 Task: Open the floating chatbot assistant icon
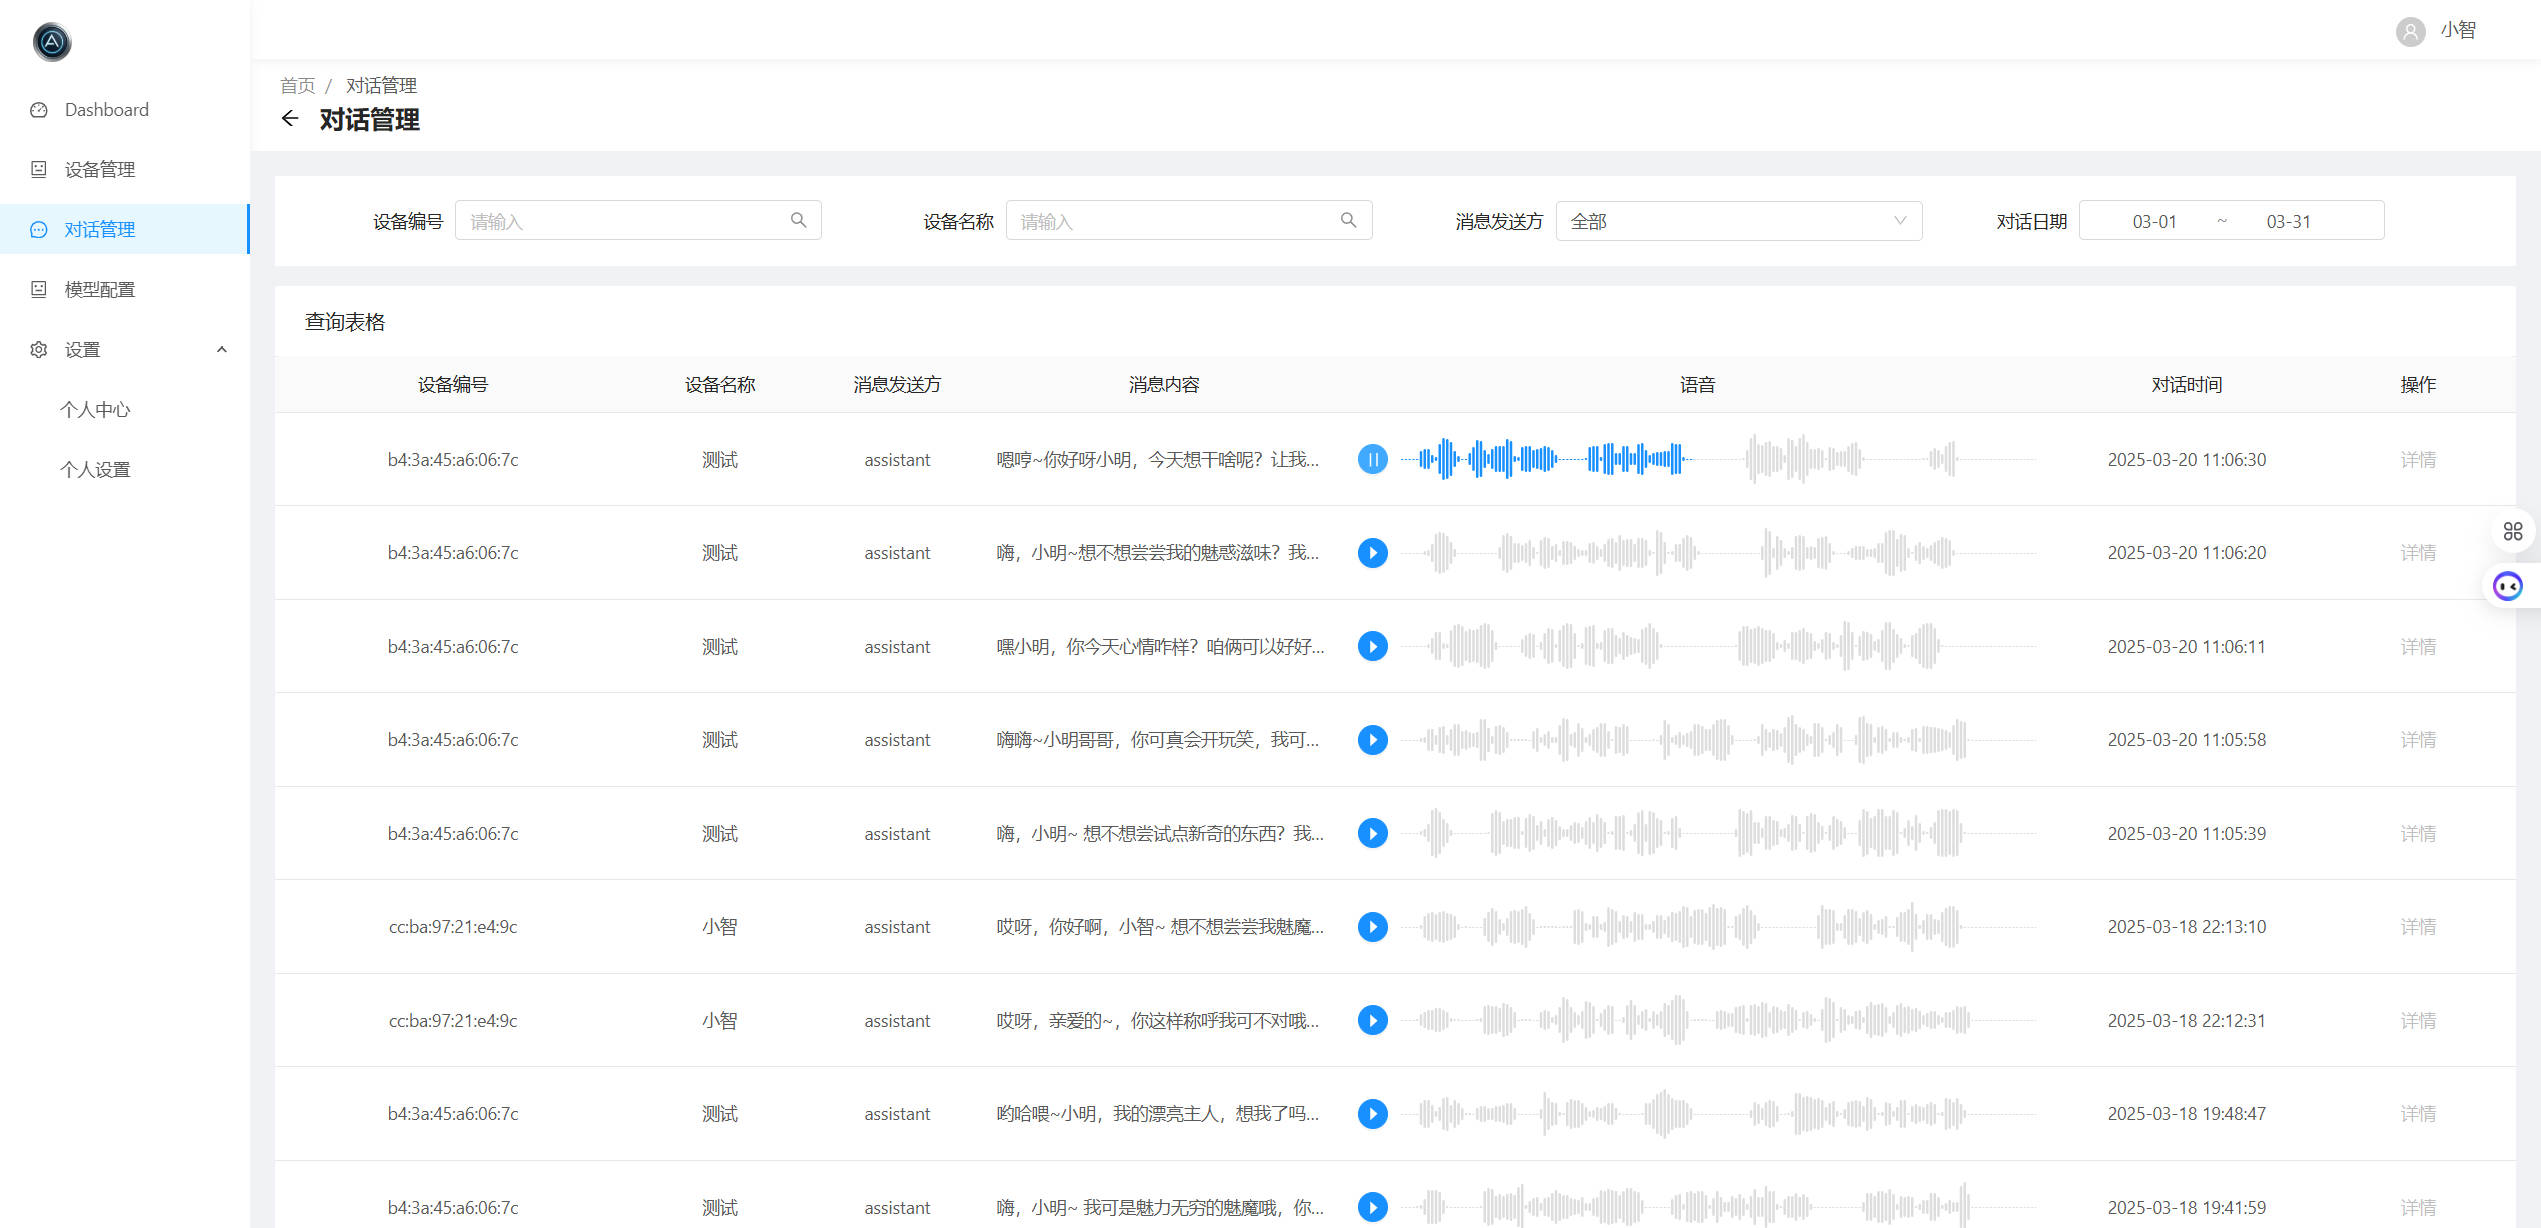tap(2507, 586)
